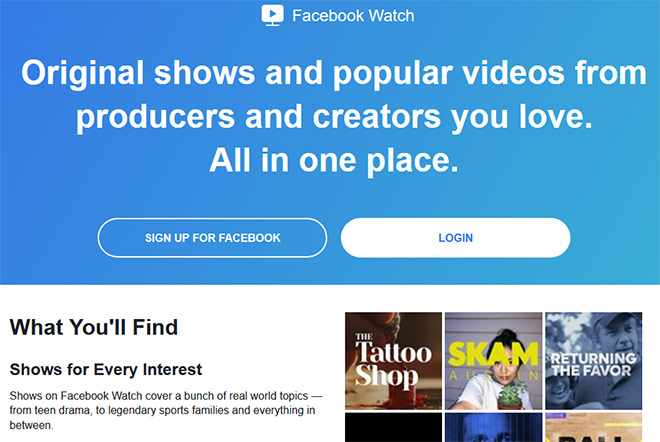Open The Tattoo Shop show thumbnail
The height and width of the screenshot is (442, 660).
(x=394, y=361)
